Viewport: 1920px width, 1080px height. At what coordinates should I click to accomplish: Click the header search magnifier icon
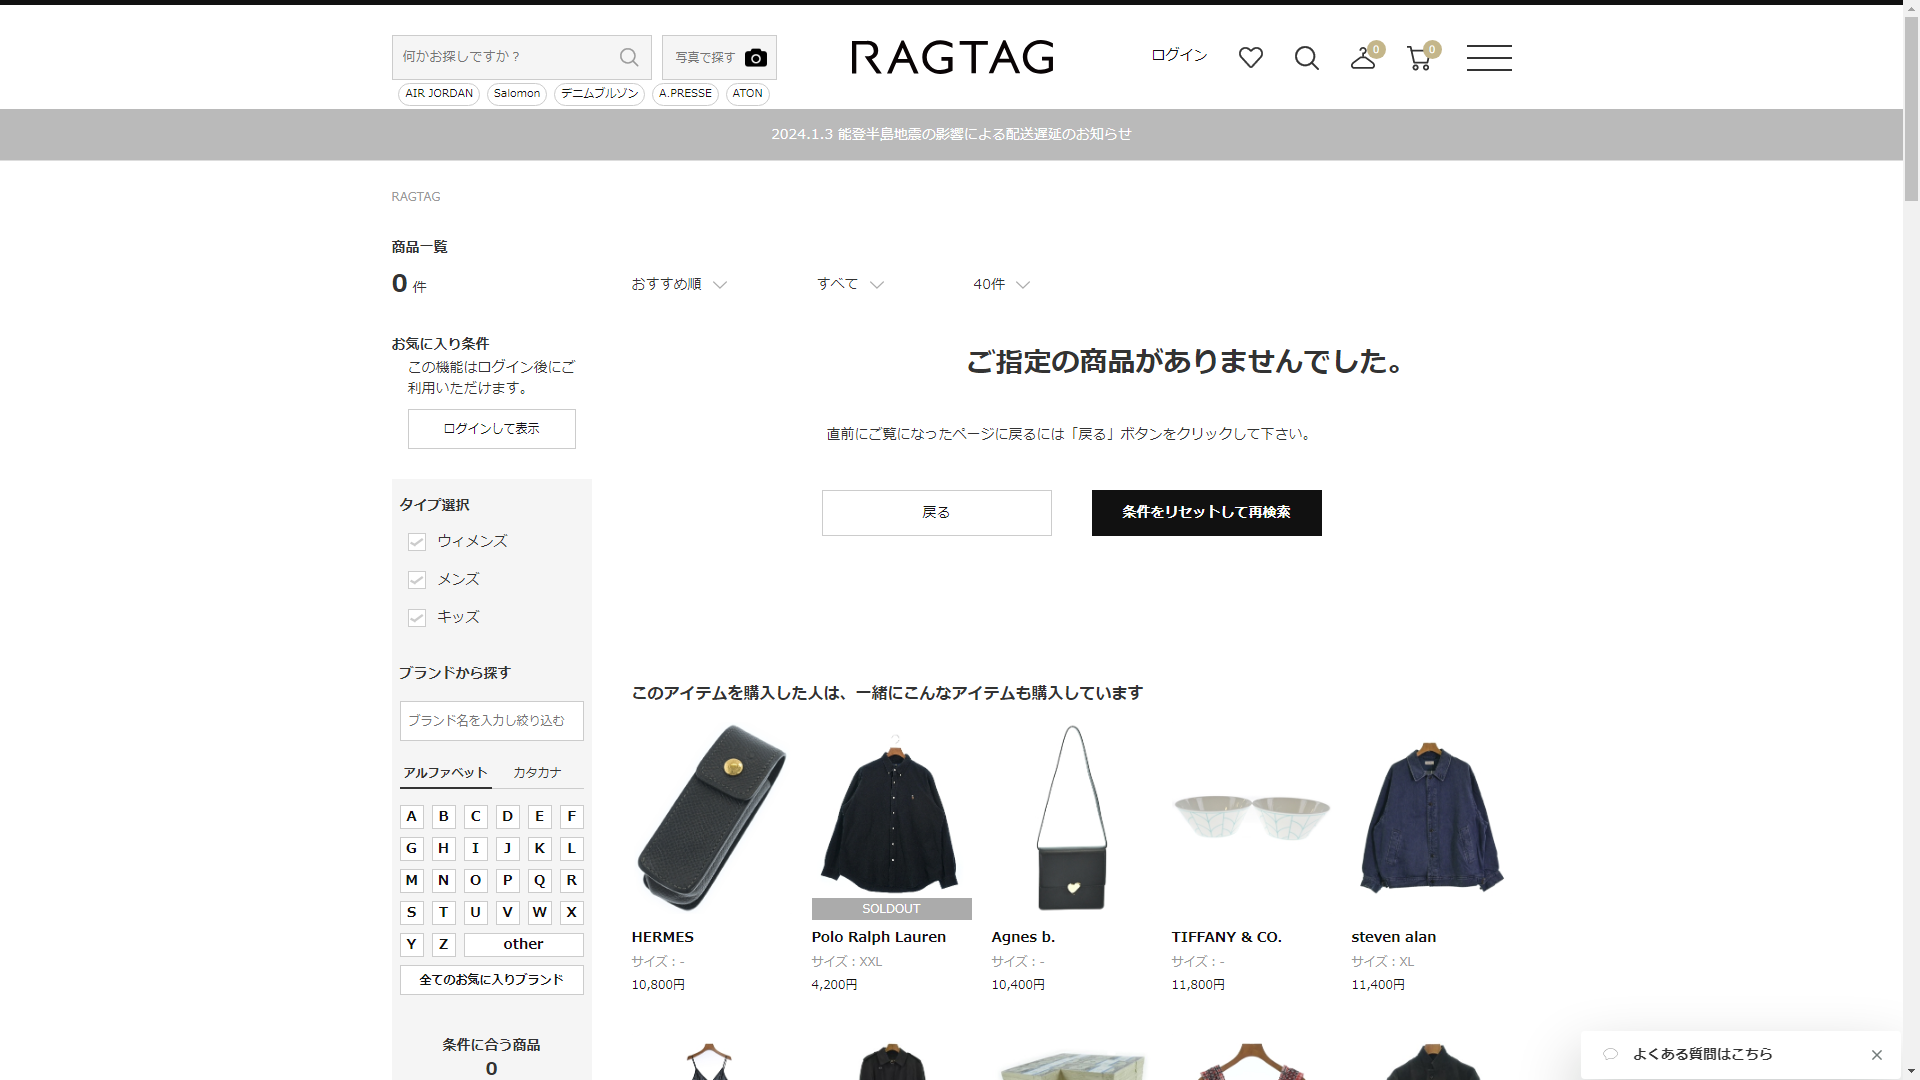pos(1306,58)
